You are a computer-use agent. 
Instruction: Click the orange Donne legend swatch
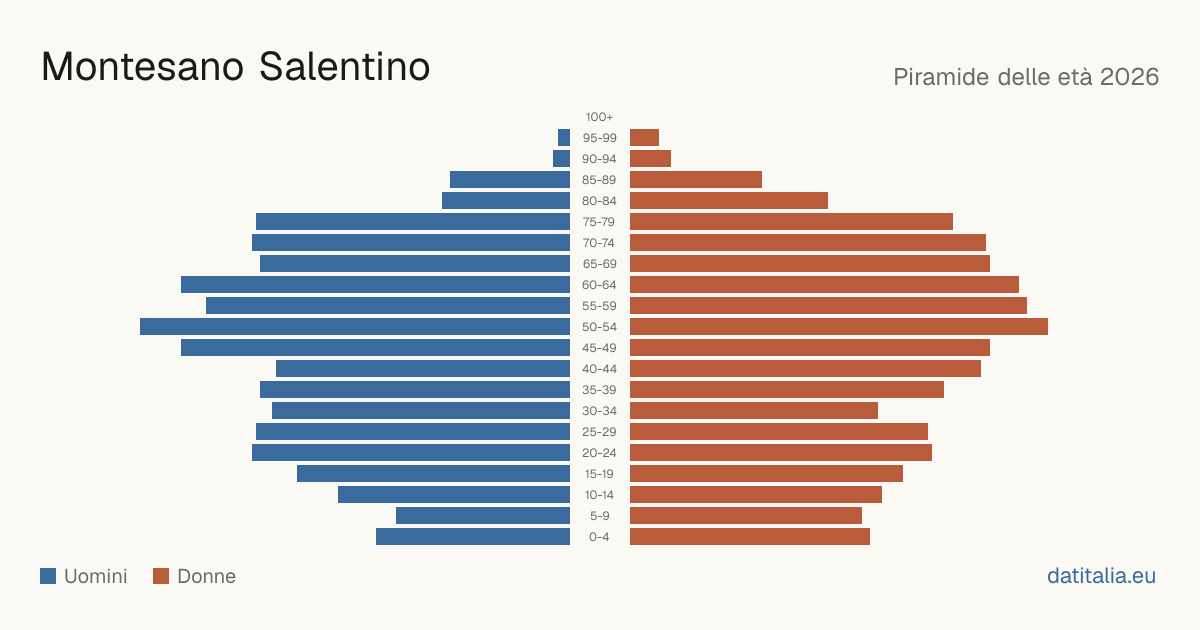(161, 576)
